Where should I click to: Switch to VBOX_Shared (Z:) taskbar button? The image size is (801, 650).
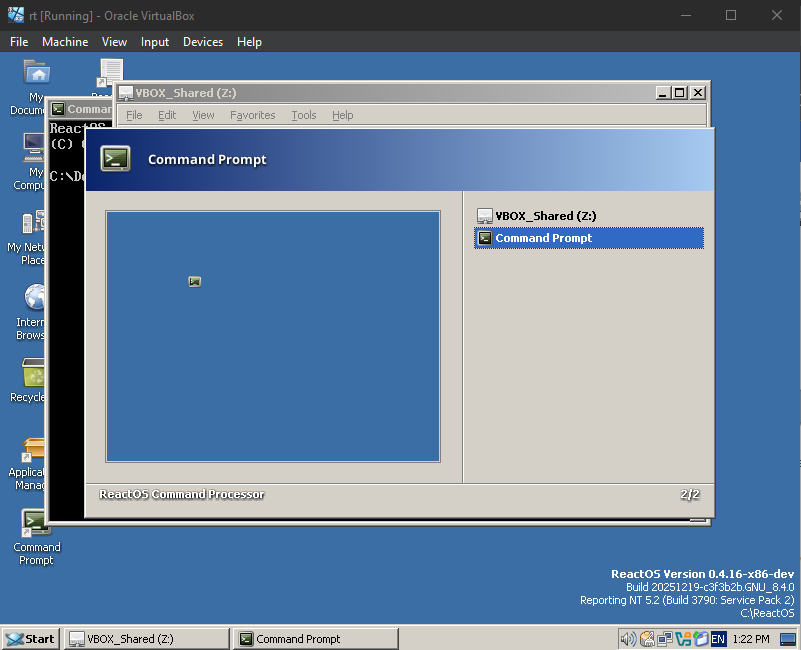coord(146,639)
